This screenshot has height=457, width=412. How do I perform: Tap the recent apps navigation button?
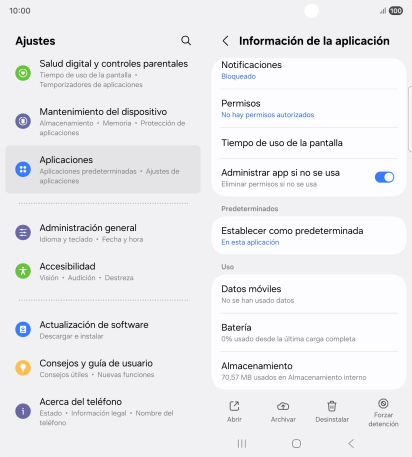tap(242, 444)
